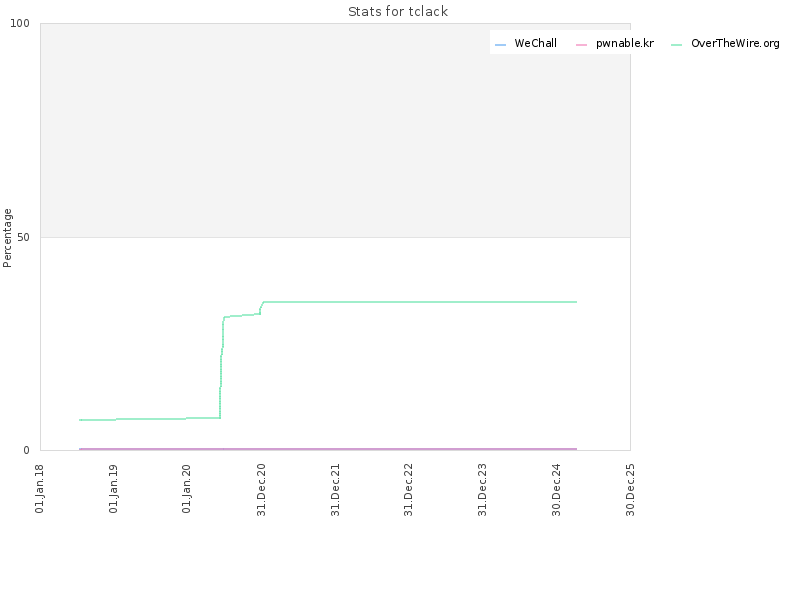Screen dimensions: 800x600
Task: Click the 0 y-axis tick label
Action: tap(27, 450)
